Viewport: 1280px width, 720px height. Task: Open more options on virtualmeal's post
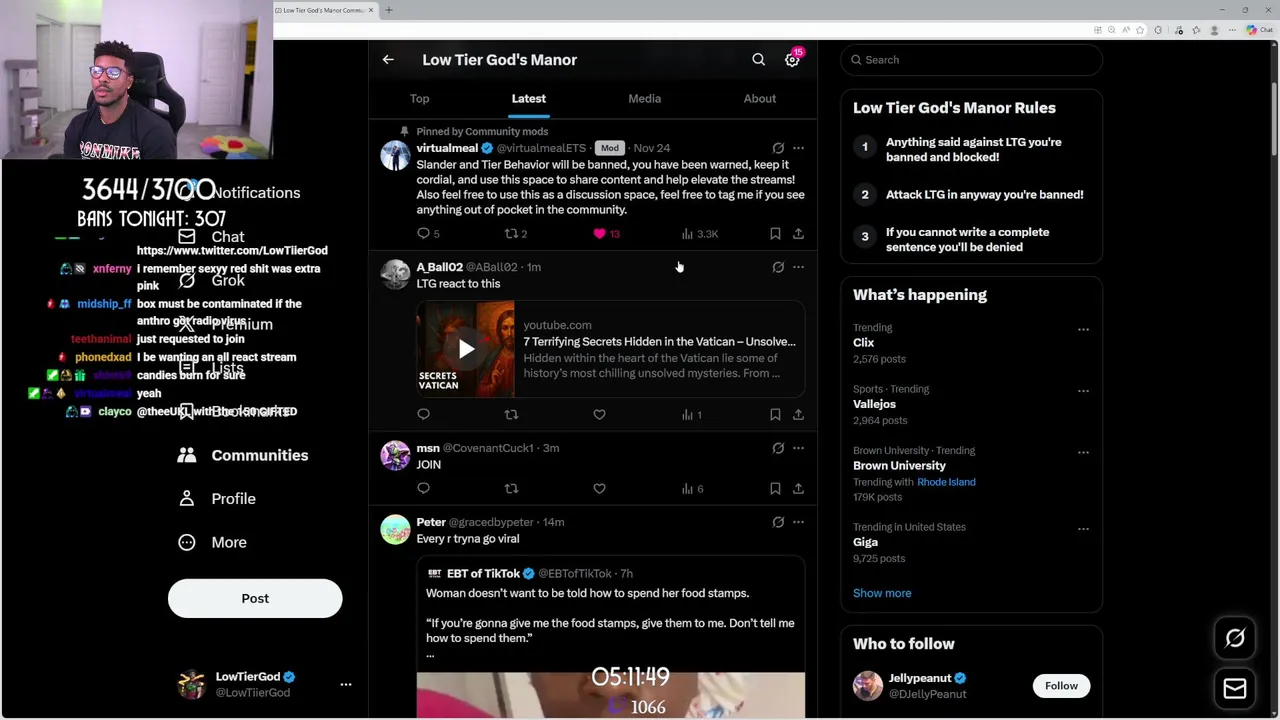click(798, 148)
